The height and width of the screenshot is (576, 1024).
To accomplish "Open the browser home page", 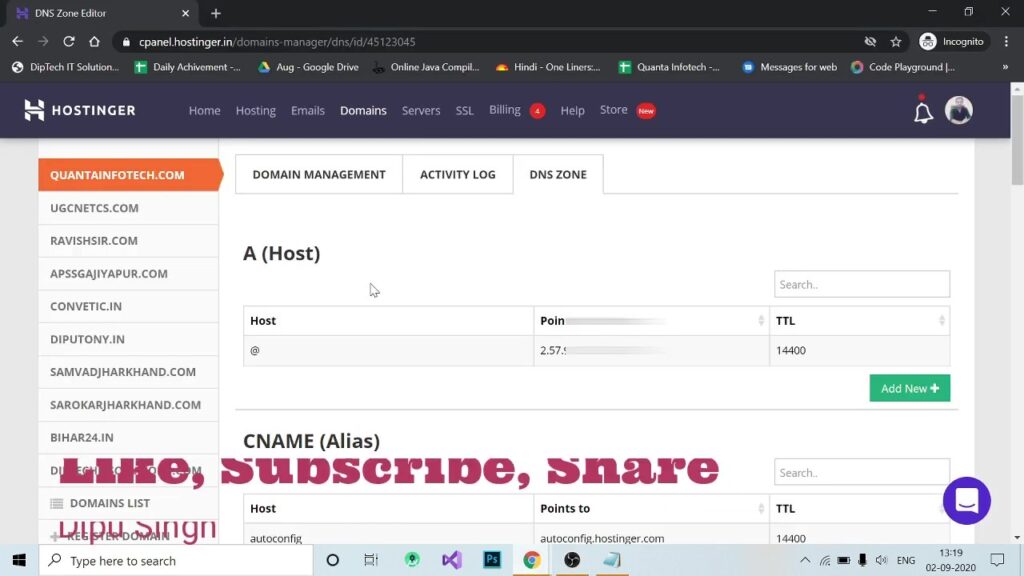I will (x=94, y=42).
